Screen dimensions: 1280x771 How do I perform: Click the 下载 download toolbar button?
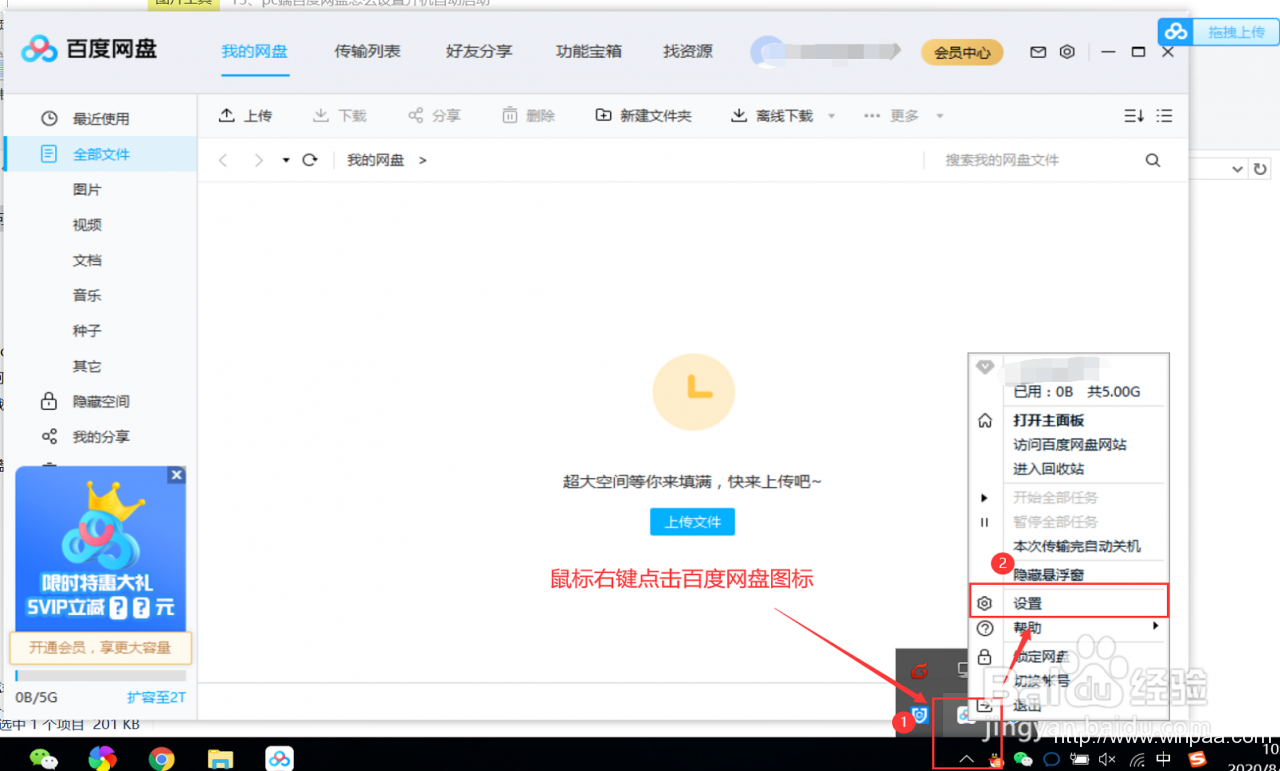coord(340,116)
